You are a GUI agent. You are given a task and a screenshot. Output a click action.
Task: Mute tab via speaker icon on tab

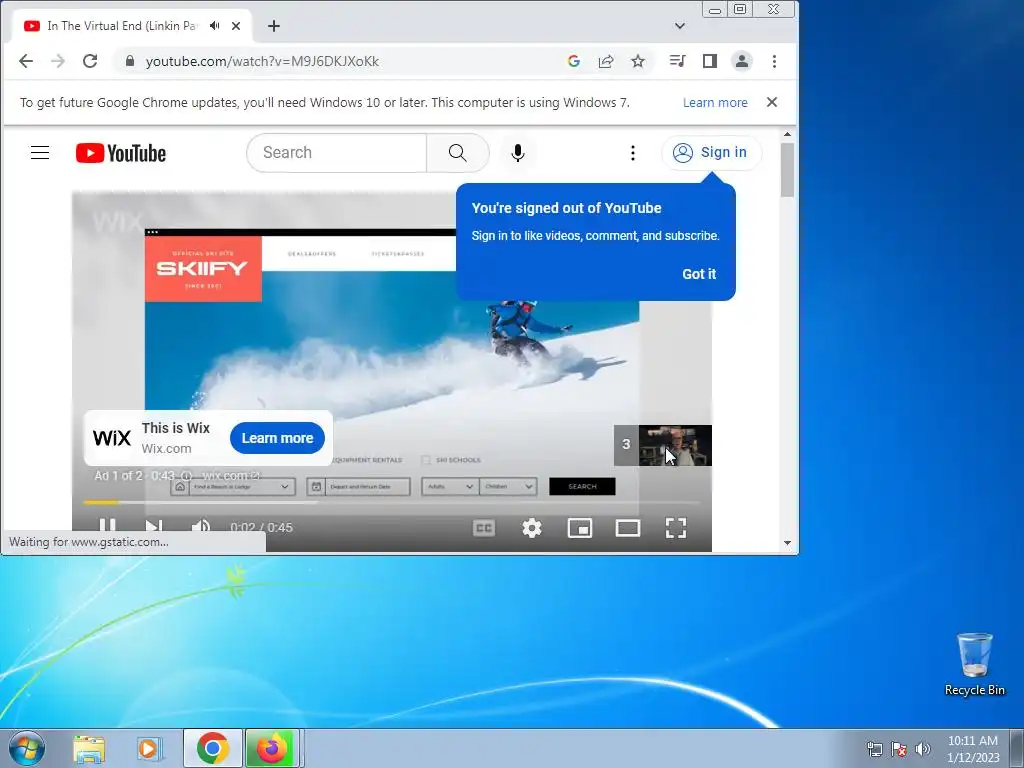(x=215, y=26)
